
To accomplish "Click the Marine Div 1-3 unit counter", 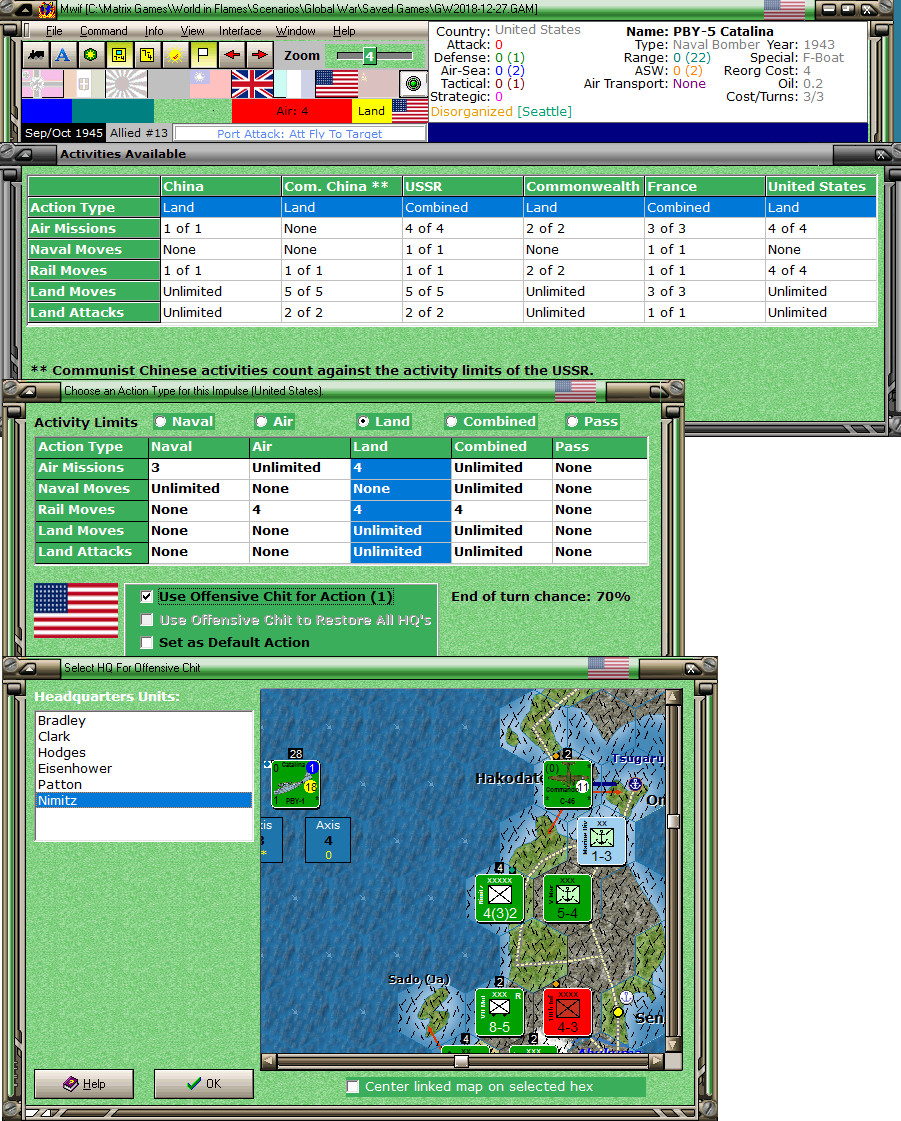I will tap(601, 841).
